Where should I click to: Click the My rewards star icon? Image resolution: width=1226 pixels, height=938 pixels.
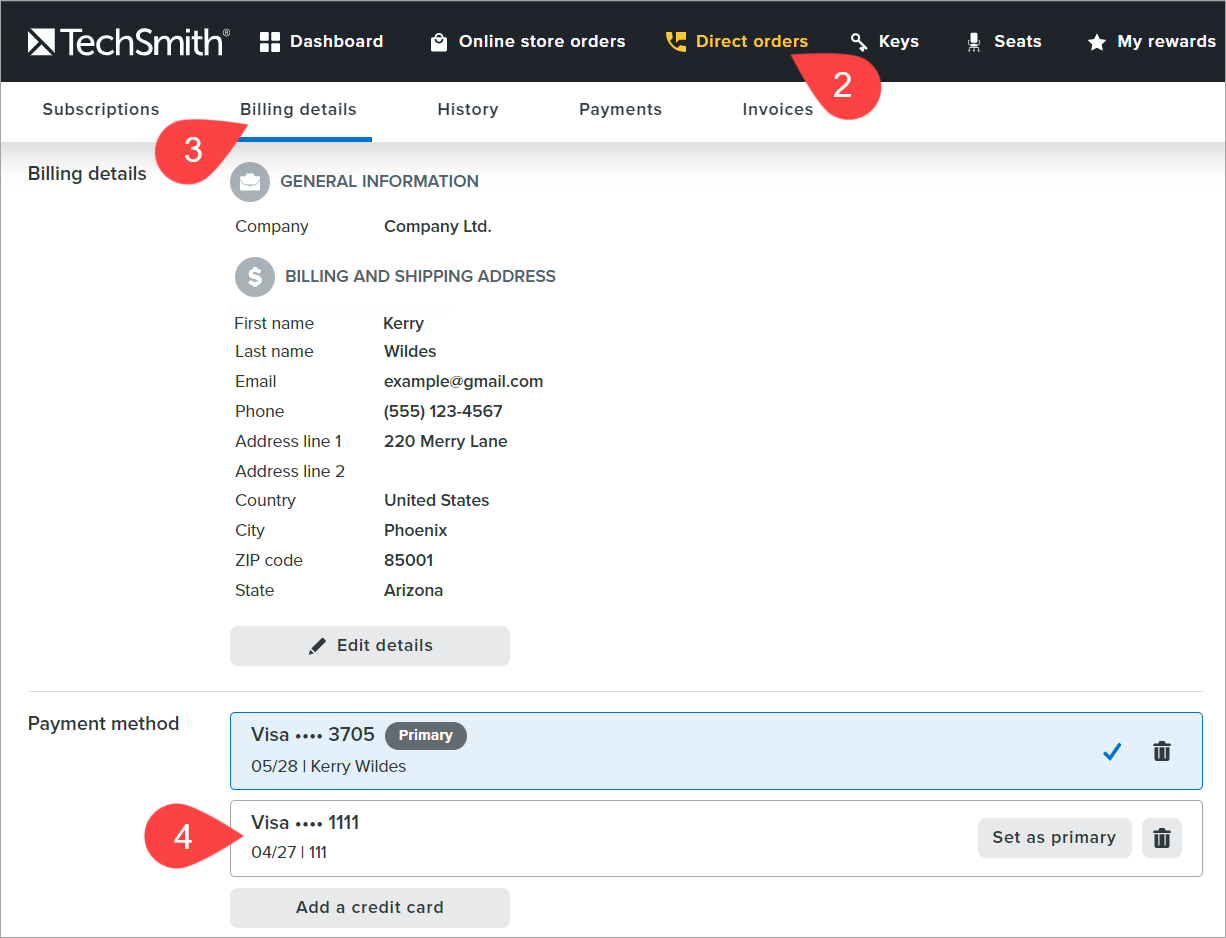tap(1097, 42)
